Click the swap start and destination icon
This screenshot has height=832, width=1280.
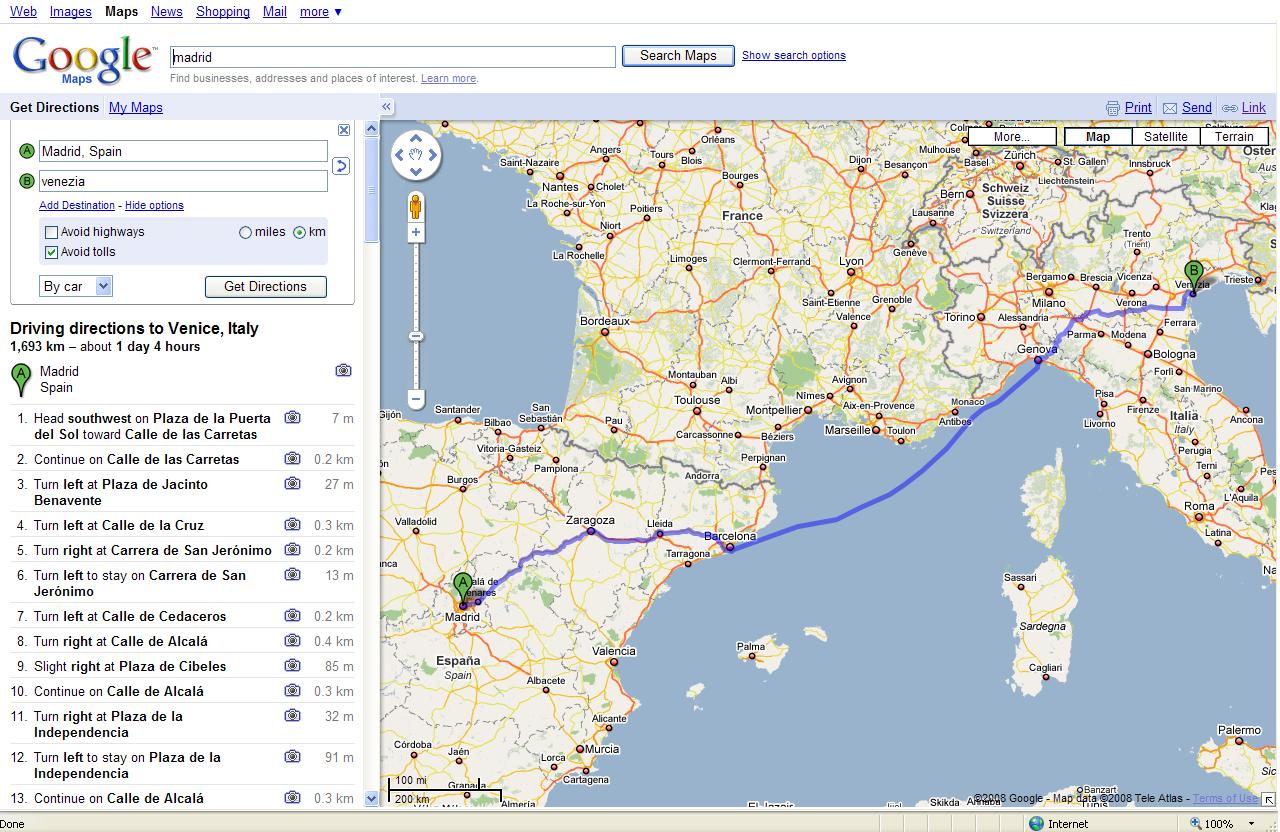click(x=341, y=166)
